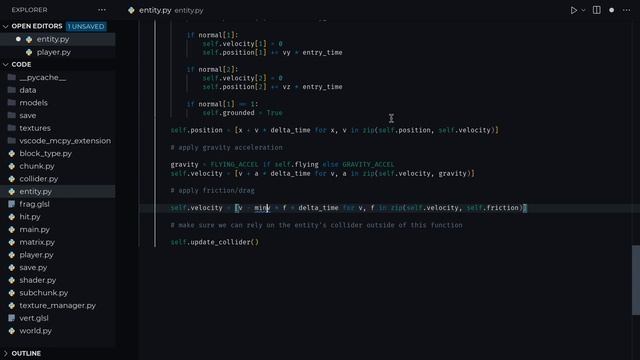The height and width of the screenshot is (360, 640).
Task: Open texture_manager.py file
Action: [58, 305]
